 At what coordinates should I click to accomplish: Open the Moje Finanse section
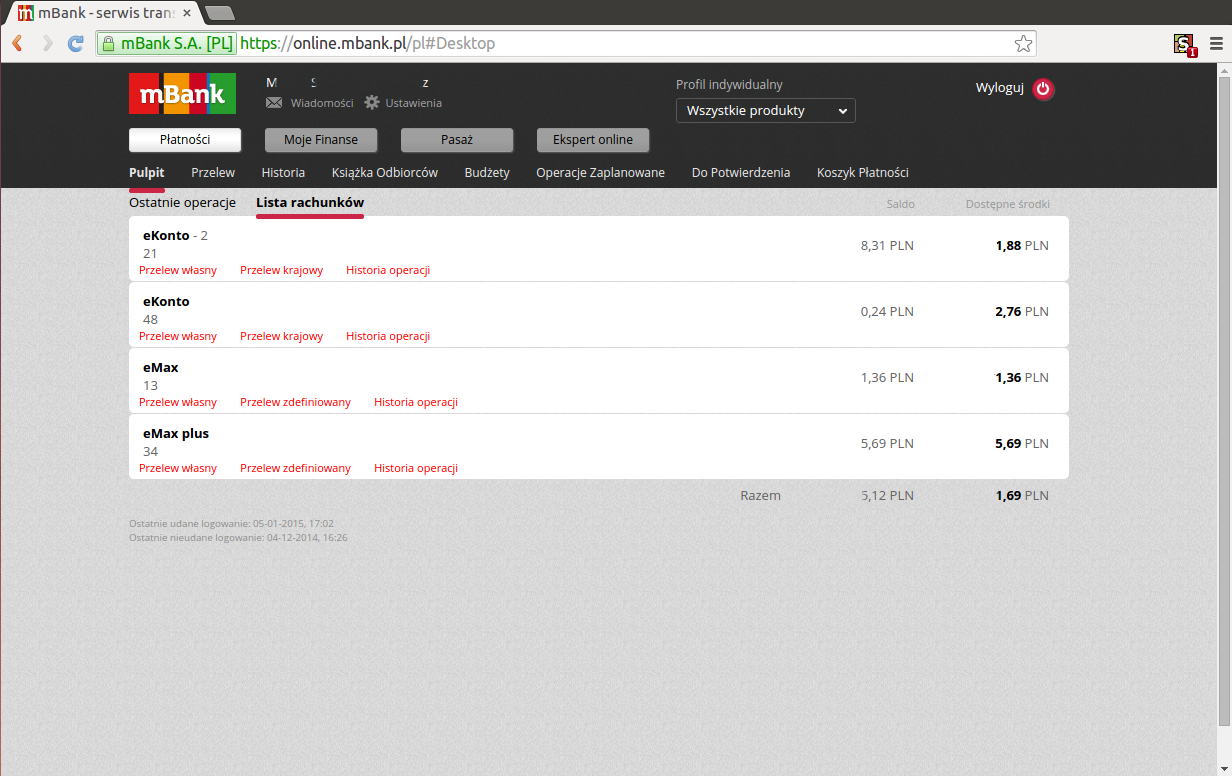click(x=320, y=140)
